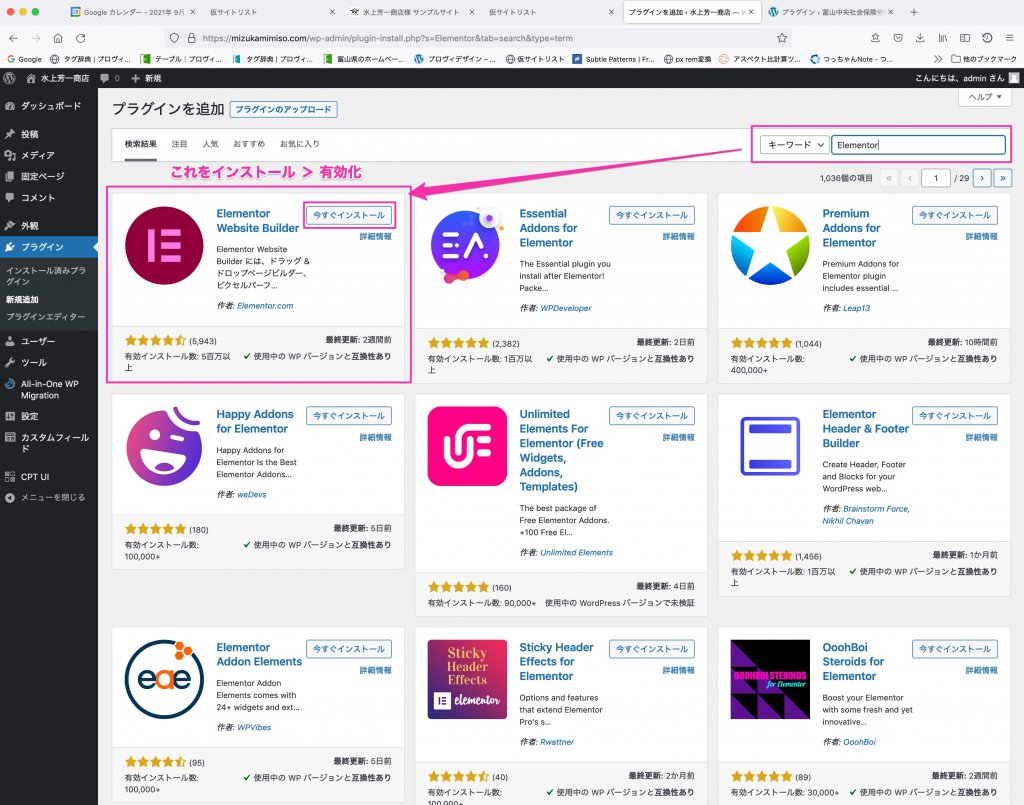Click the WordPress logo in admin bar
The image size is (1024, 805).
[9, 77]
